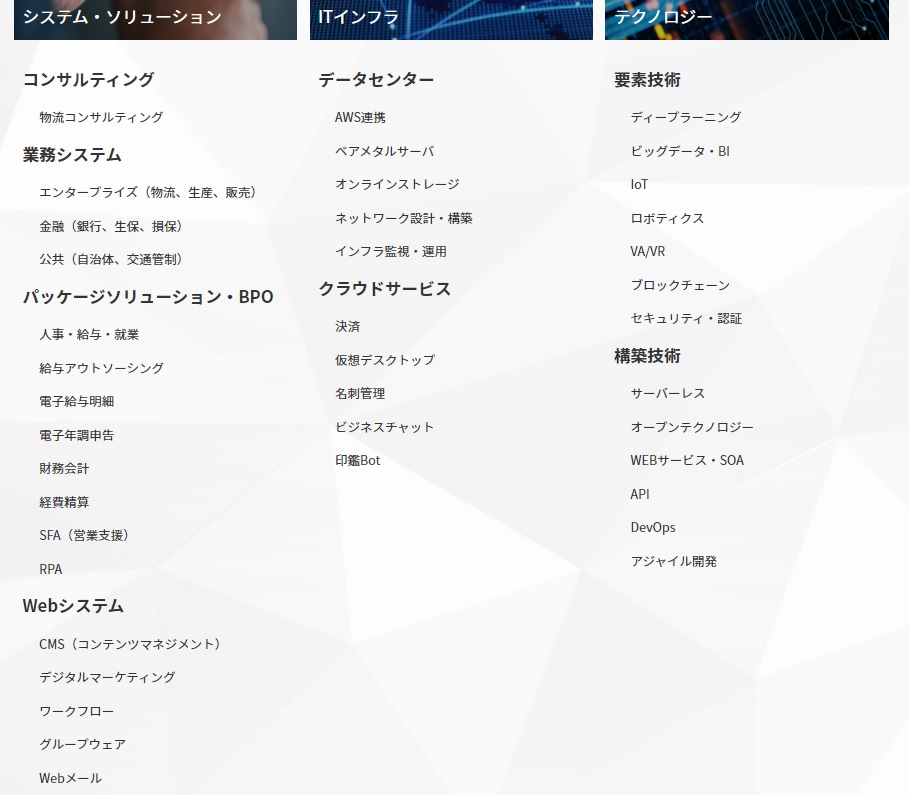This screenshot has width=909, height=795.
Task: Open エンタープライズ(物流、生産、販売) link
Action: [148, 192]
